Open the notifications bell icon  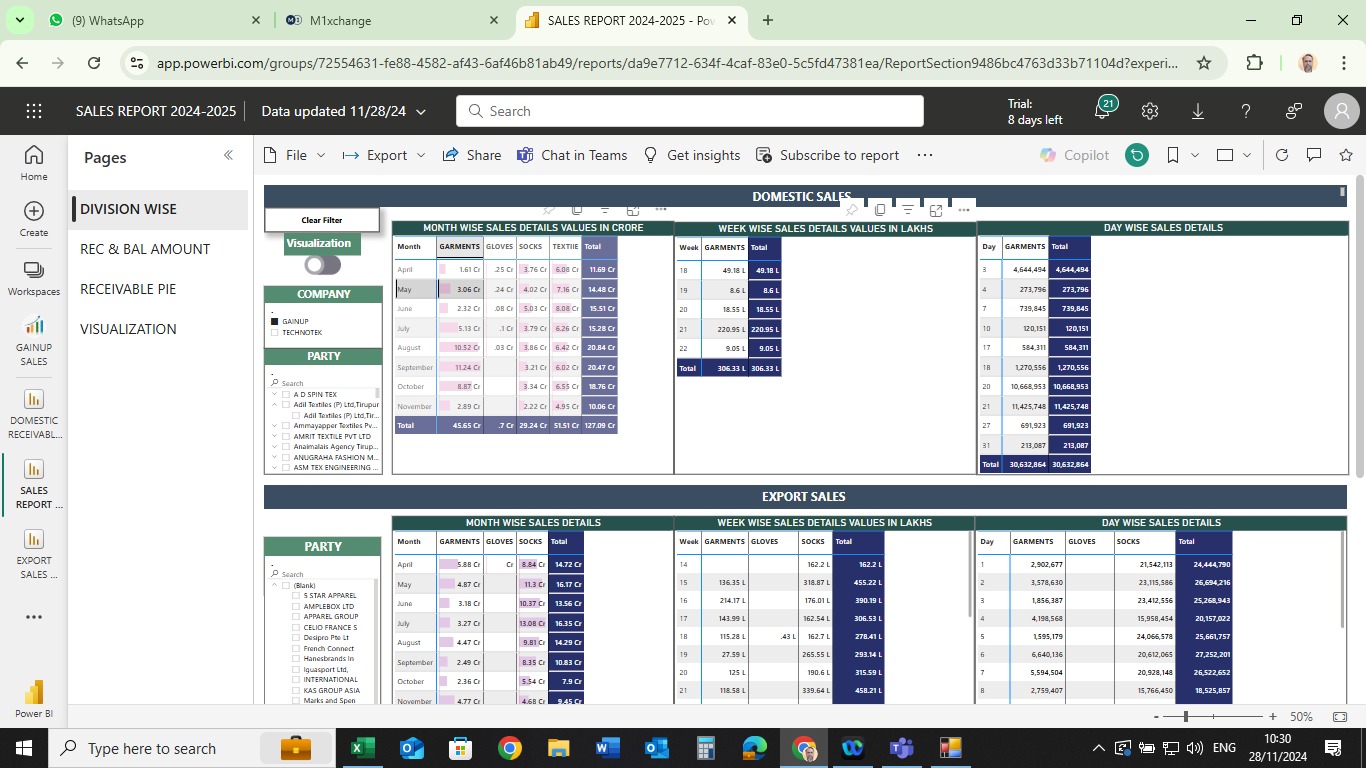1102,111
